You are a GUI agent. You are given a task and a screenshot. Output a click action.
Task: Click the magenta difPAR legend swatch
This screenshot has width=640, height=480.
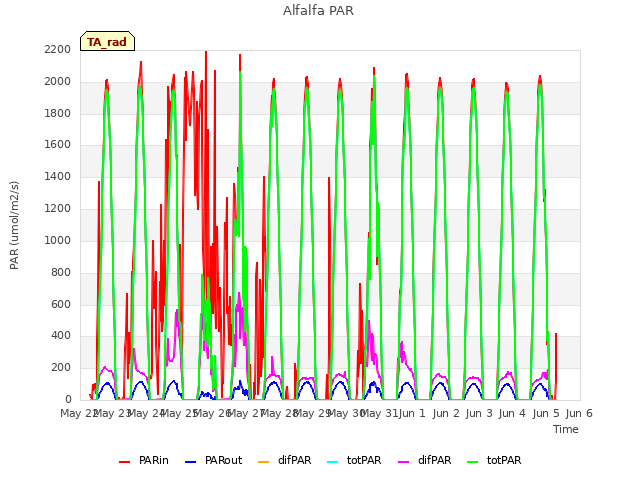point(403,462)
